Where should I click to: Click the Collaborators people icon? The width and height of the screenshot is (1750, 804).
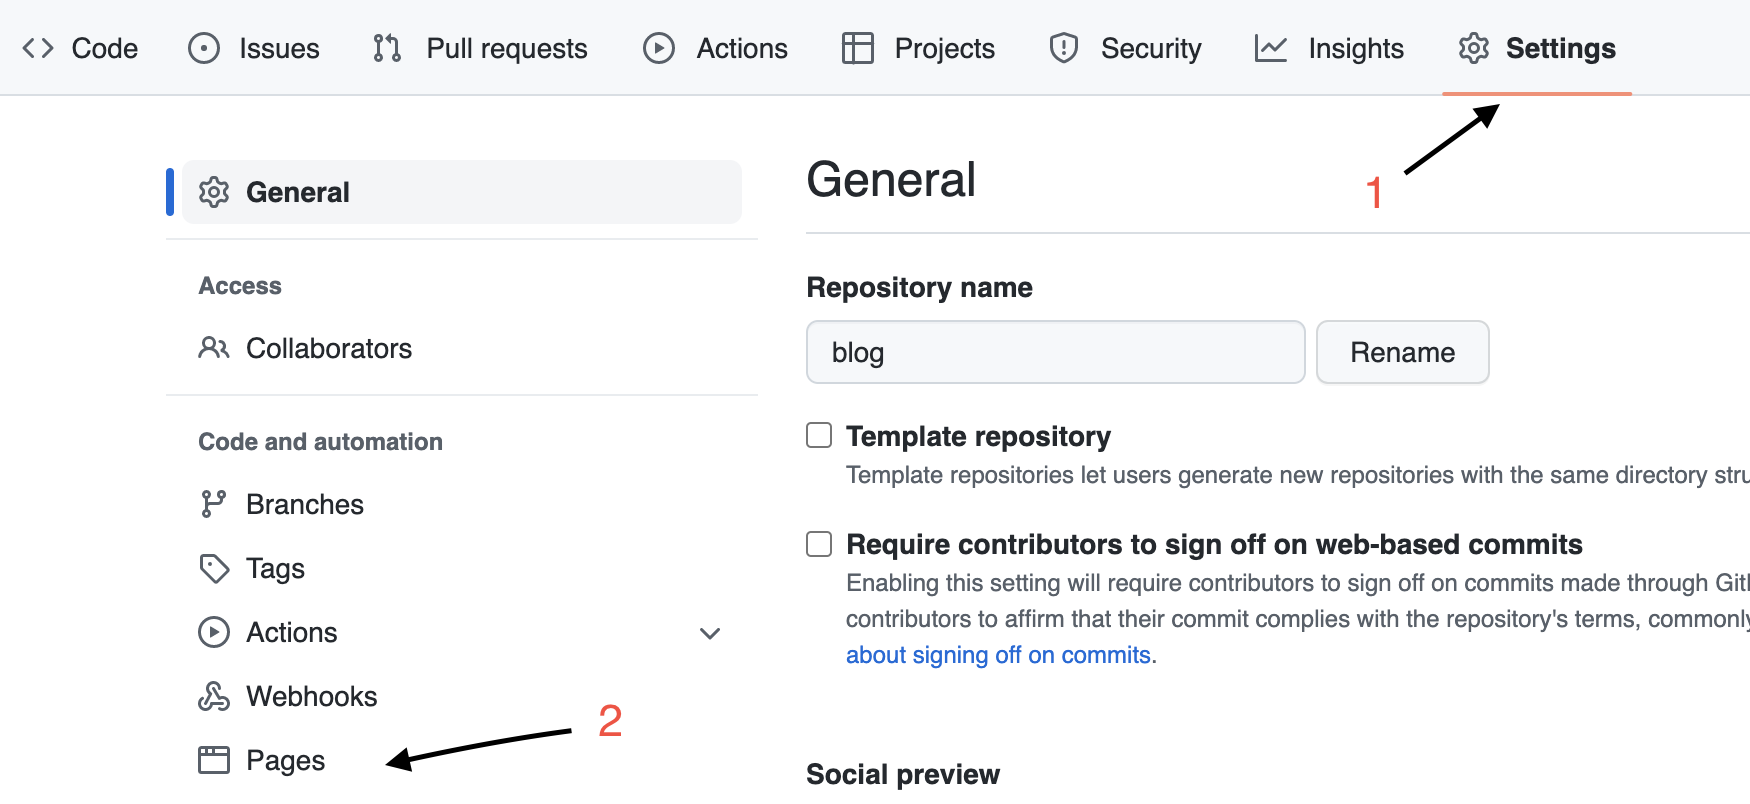pyautogui.click(x=214, y=348)
